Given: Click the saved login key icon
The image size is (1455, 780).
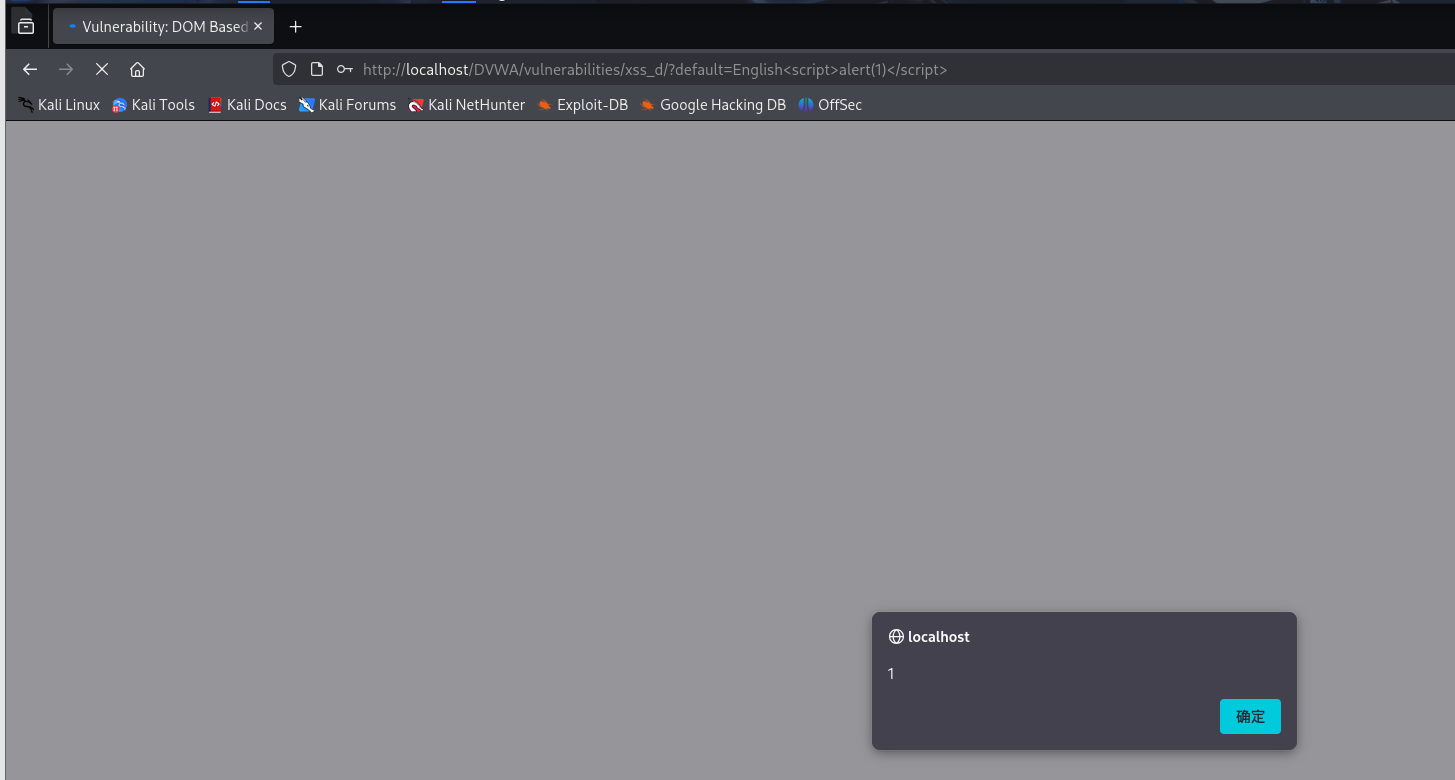Looking at the screenshot, I should click(345, 69).
